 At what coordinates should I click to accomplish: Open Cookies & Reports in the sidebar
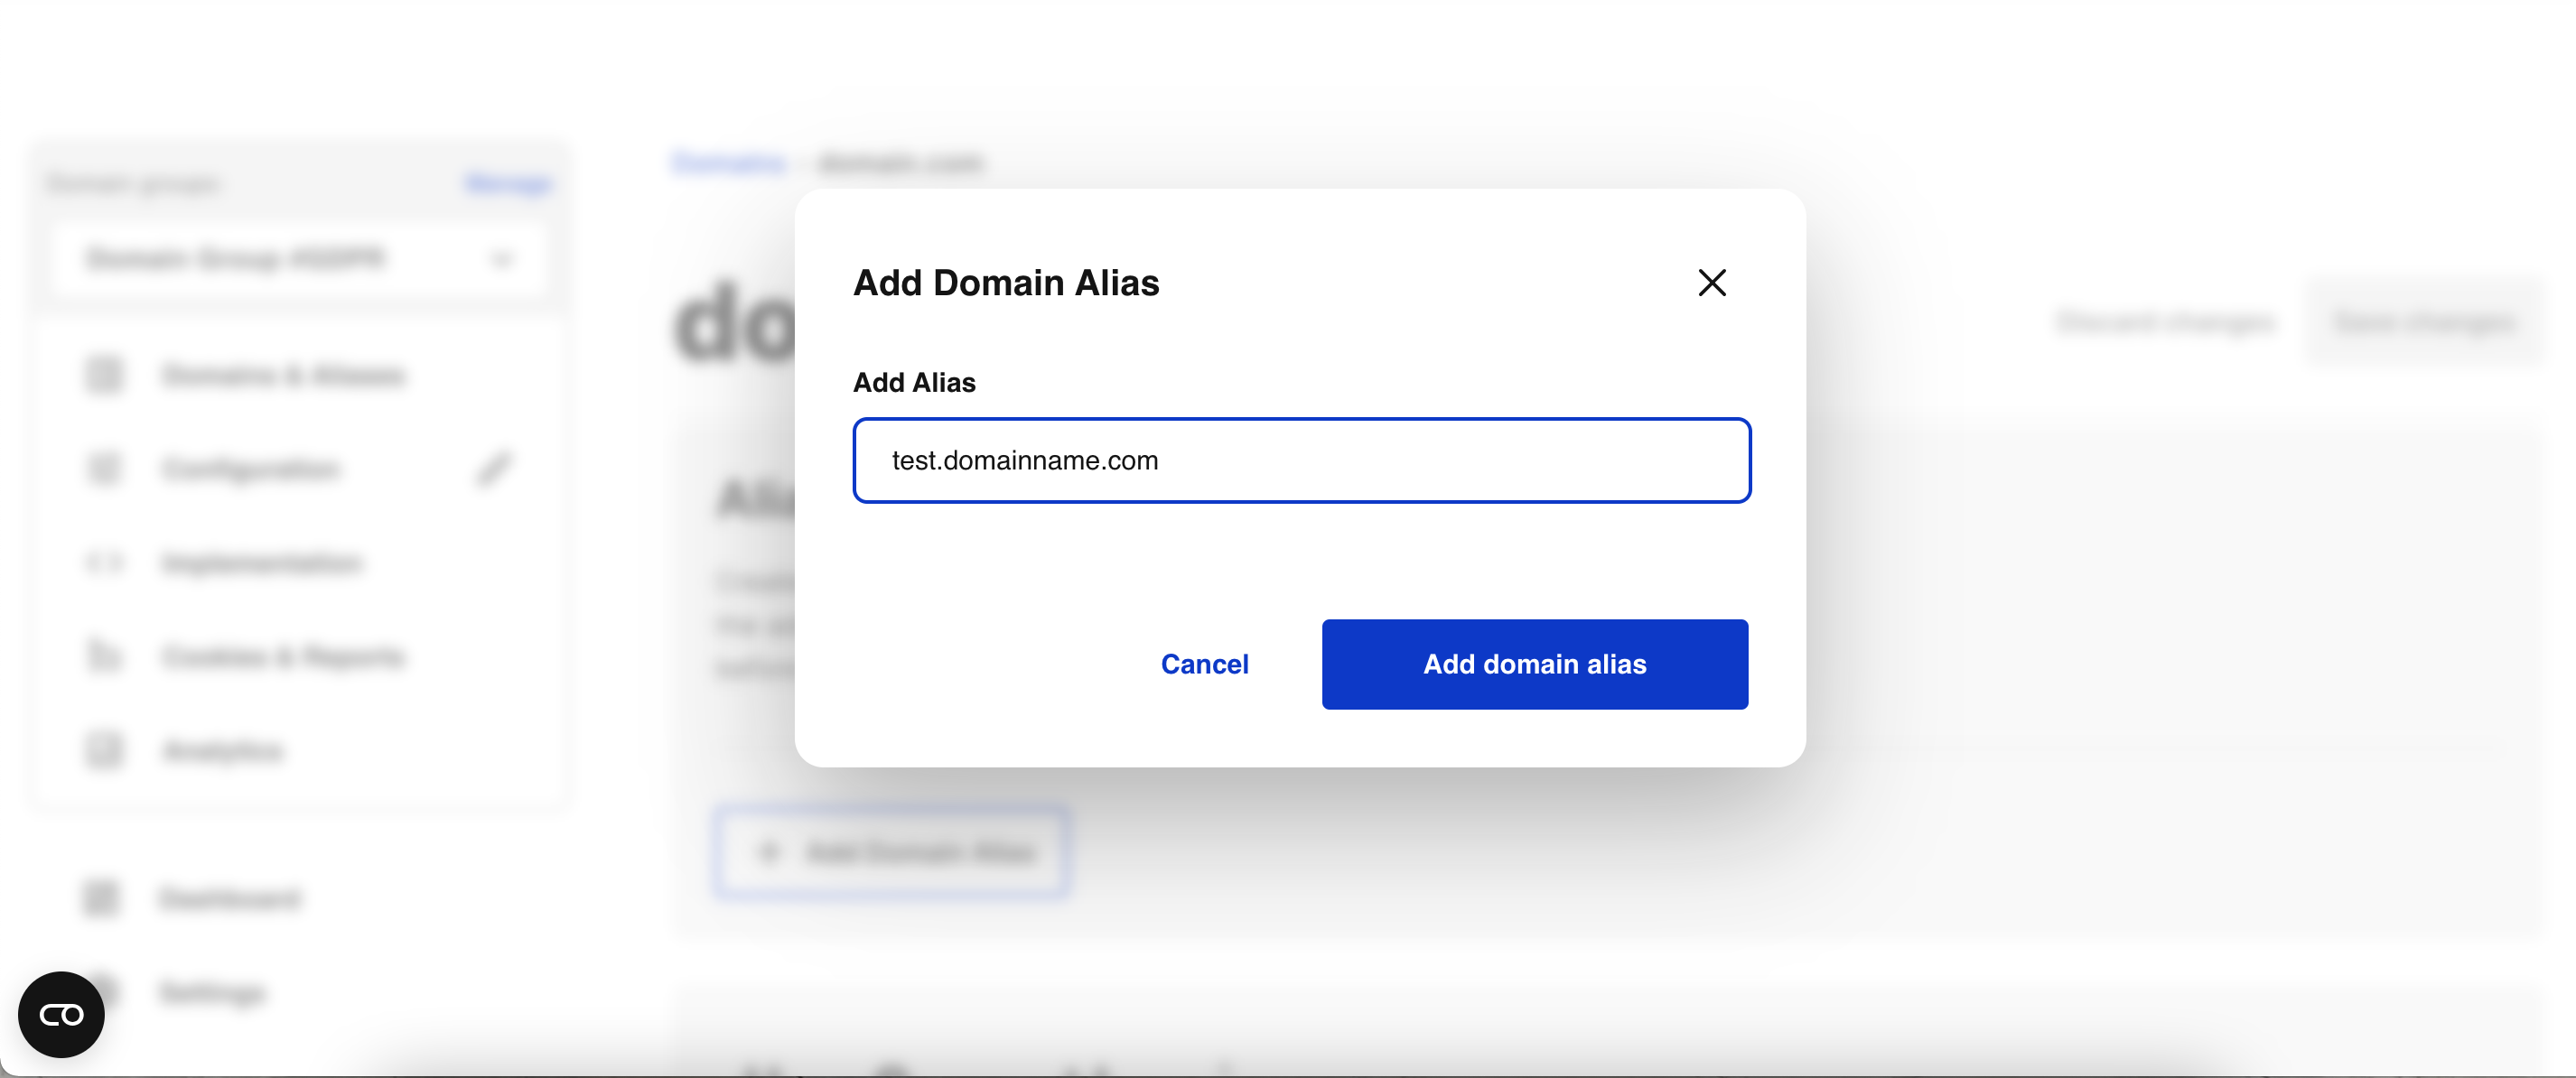pos(284,657)
